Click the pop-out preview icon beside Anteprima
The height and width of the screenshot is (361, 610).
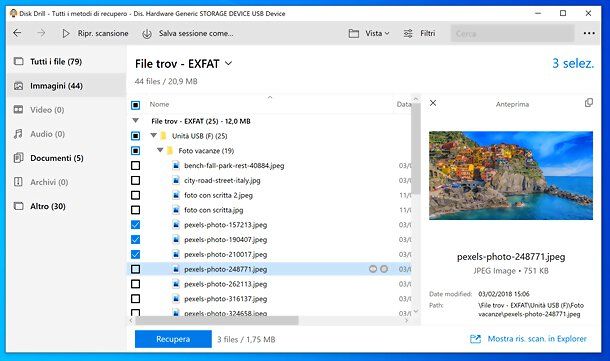click(x=589, y=103)
